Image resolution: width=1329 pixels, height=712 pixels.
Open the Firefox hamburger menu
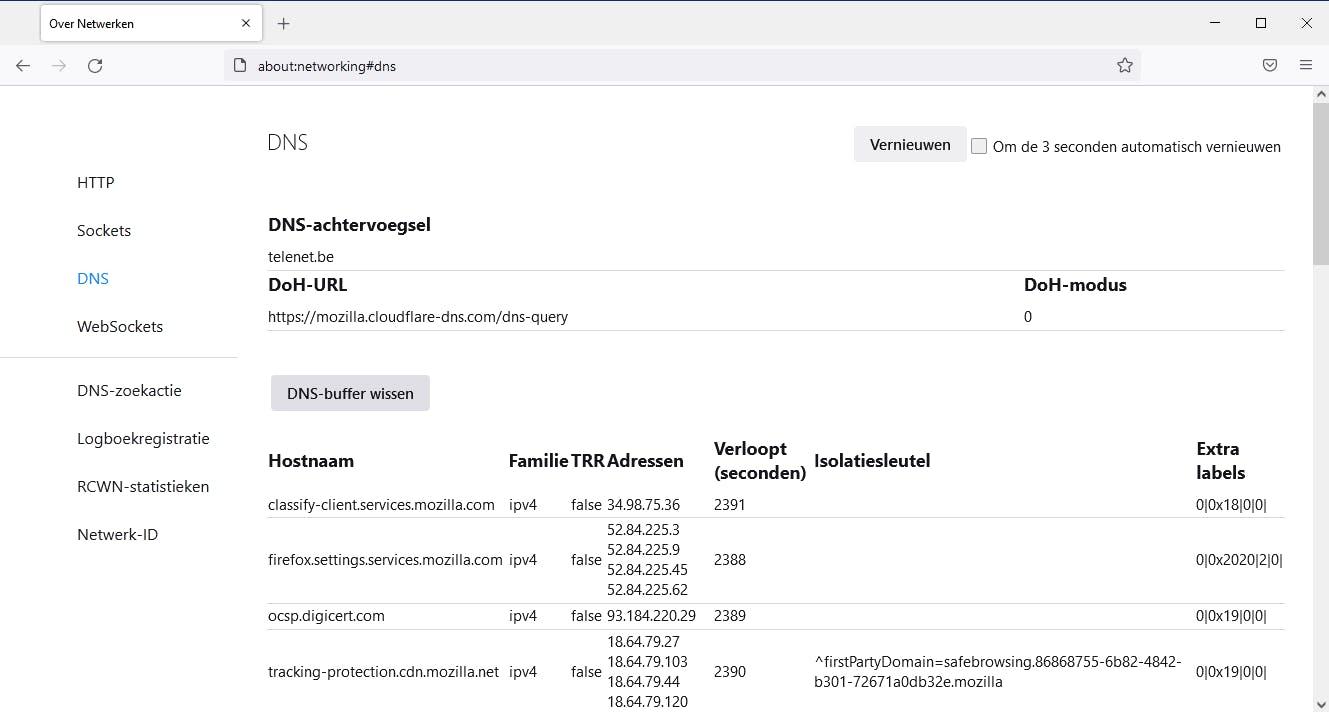pos(1306,65)
